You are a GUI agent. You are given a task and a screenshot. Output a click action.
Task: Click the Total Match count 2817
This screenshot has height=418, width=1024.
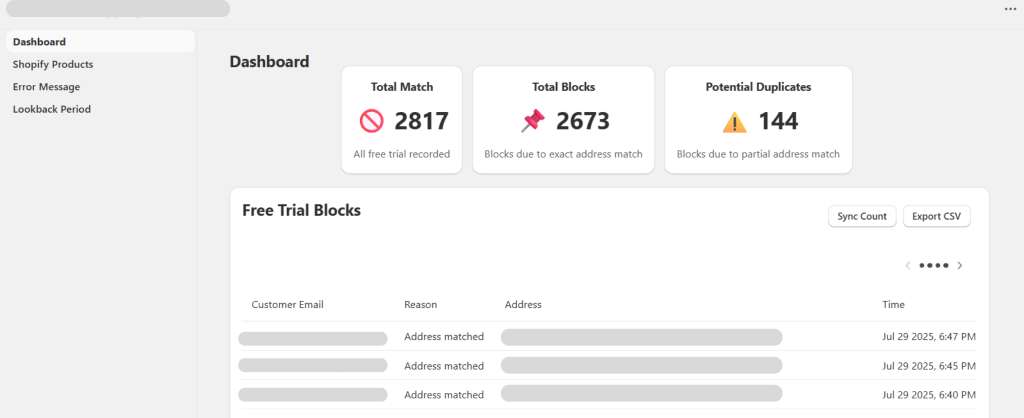(x=421, y=122)
